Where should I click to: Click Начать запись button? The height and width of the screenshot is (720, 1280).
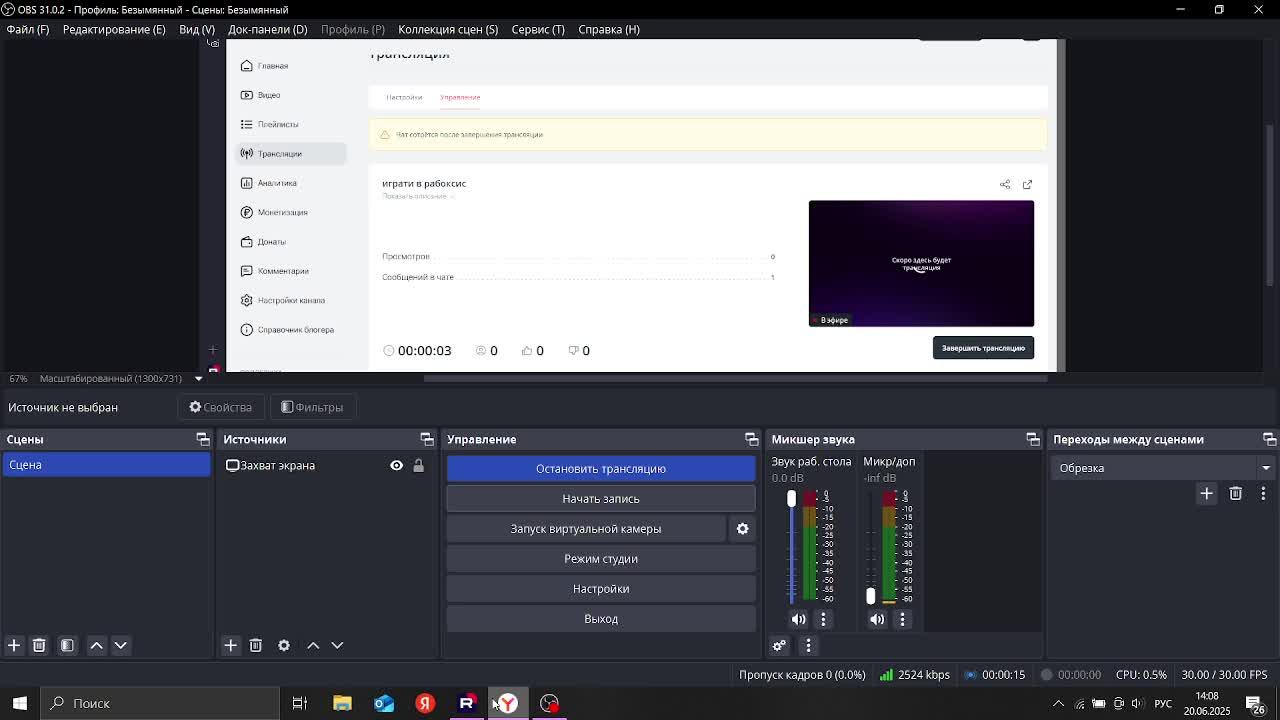601,499
